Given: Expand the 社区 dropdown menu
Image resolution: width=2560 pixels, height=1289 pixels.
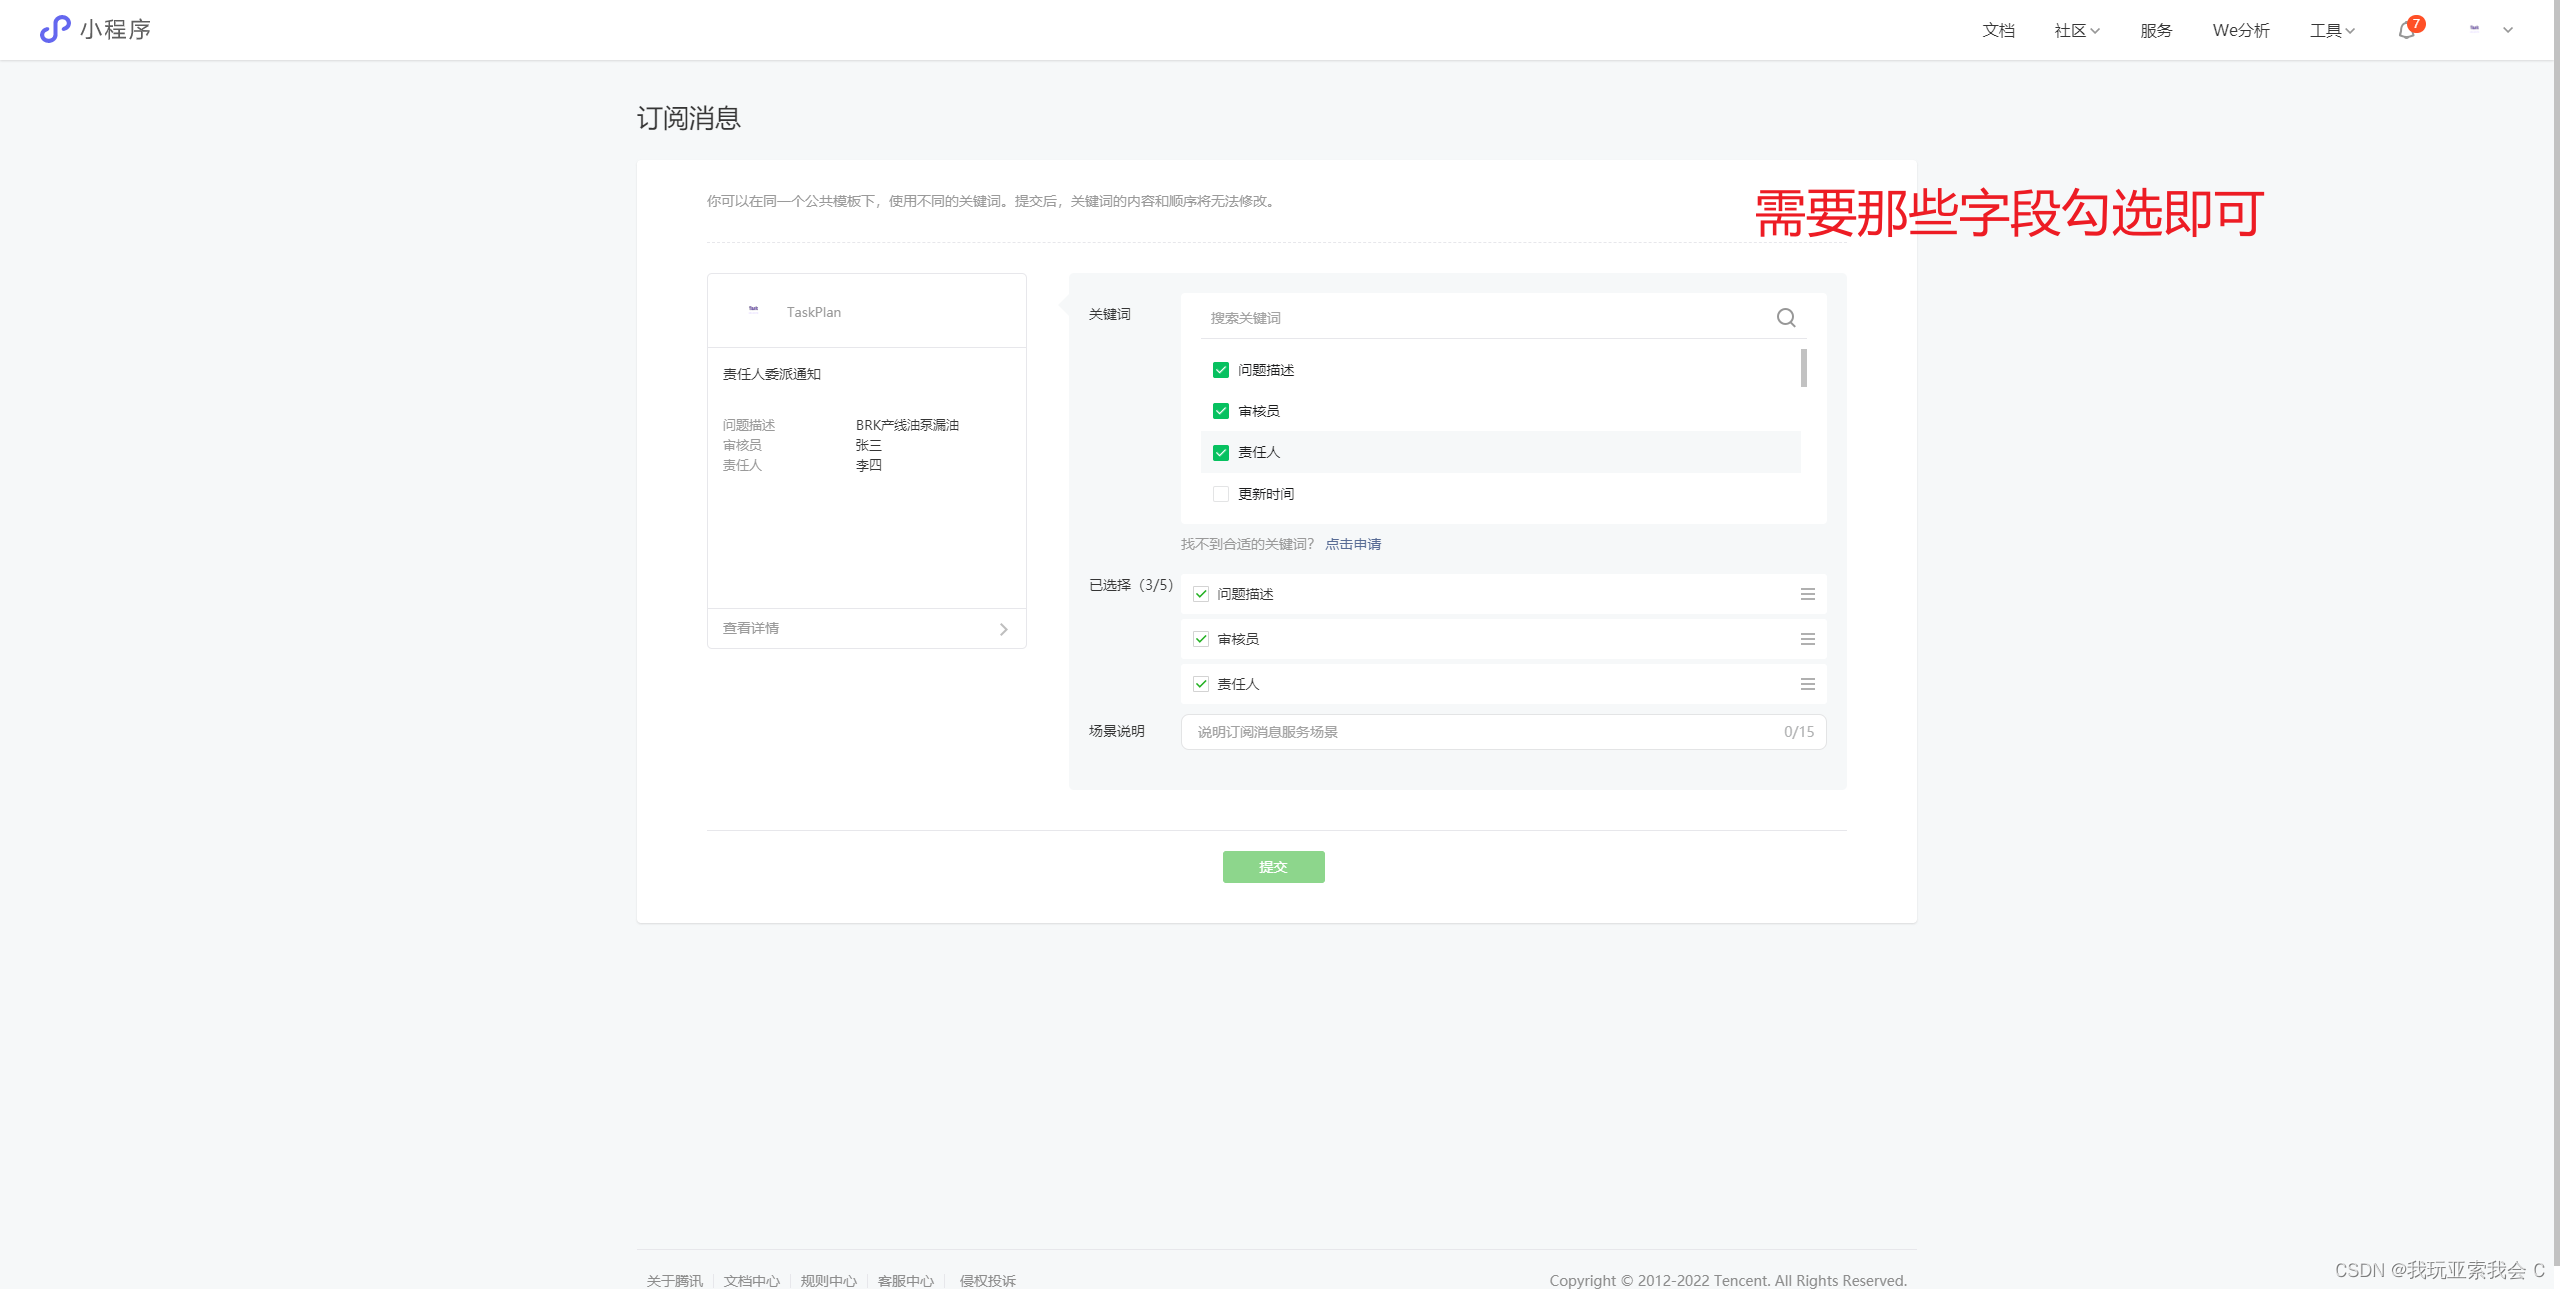Looking at the screenshot, I should (2076, 30).
